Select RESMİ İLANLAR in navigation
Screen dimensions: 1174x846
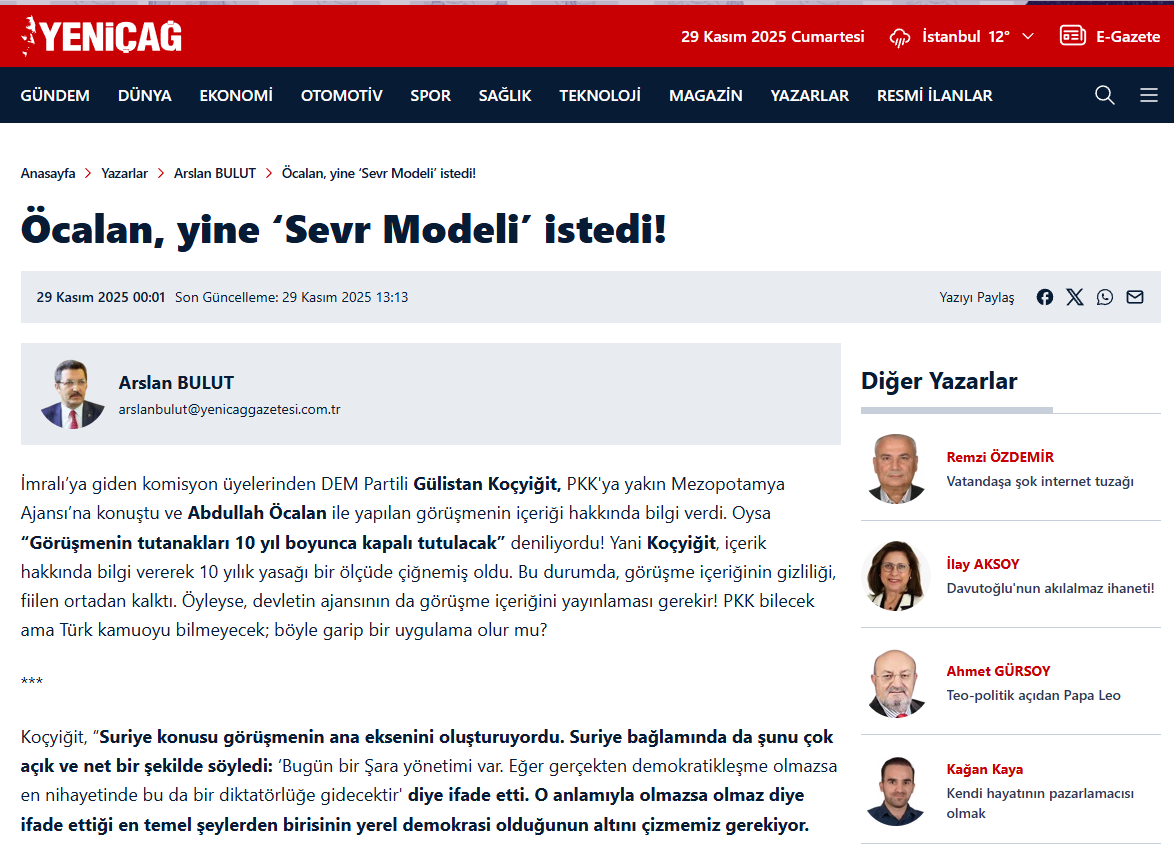[x=934, y=96]
